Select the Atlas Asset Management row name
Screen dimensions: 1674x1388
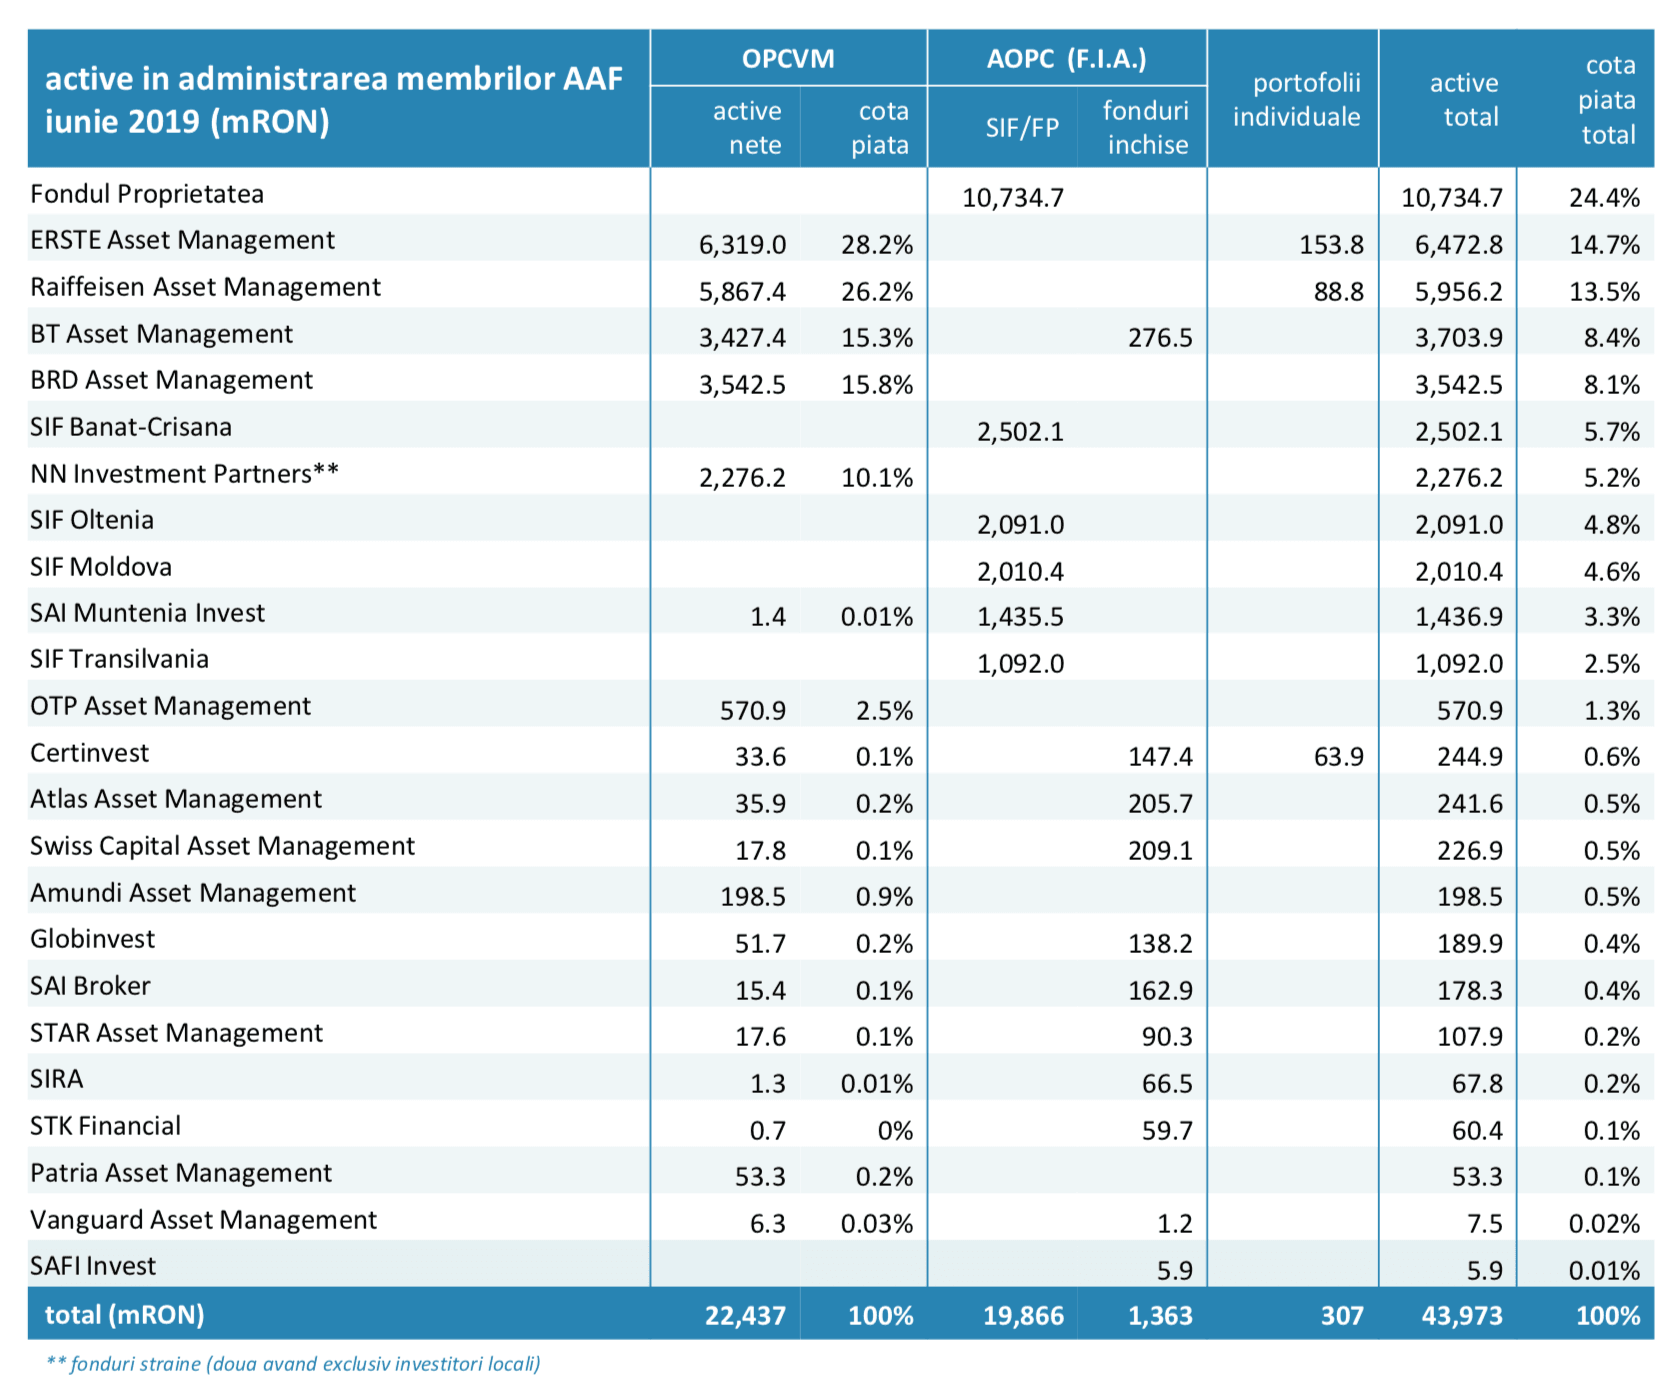pyautogui.click(x=176, y=799)
